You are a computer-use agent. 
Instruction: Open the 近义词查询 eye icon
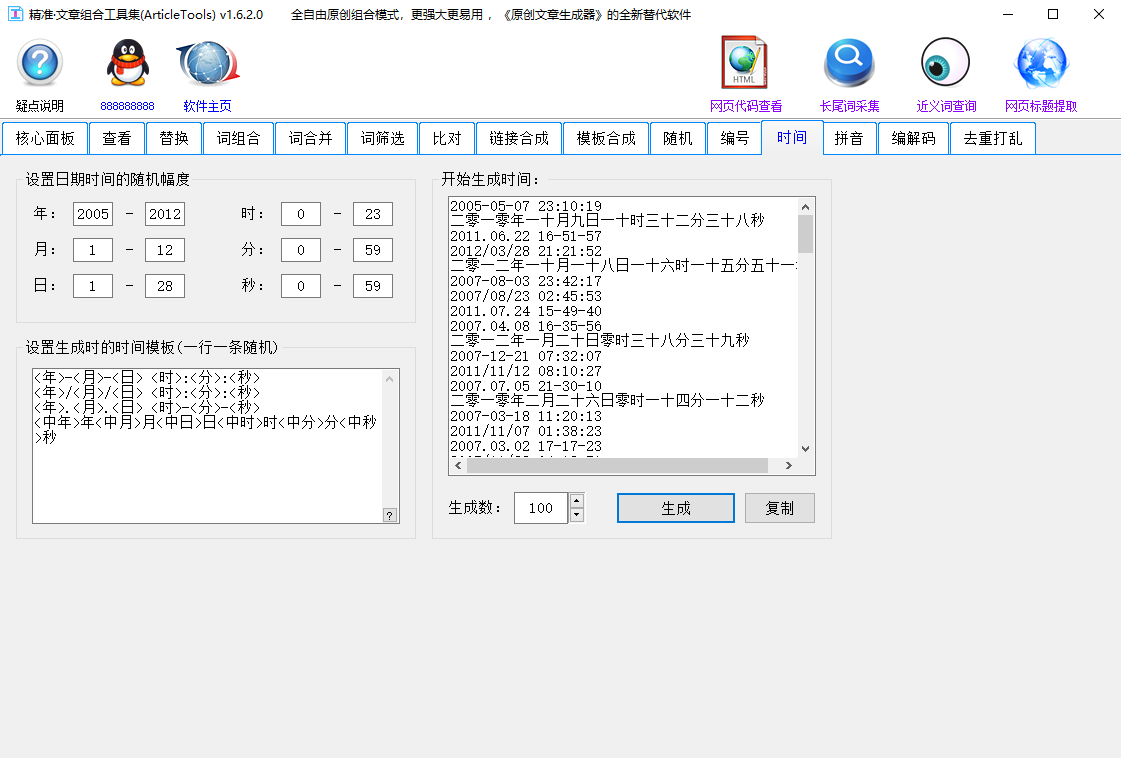click(x=943, y=62)
